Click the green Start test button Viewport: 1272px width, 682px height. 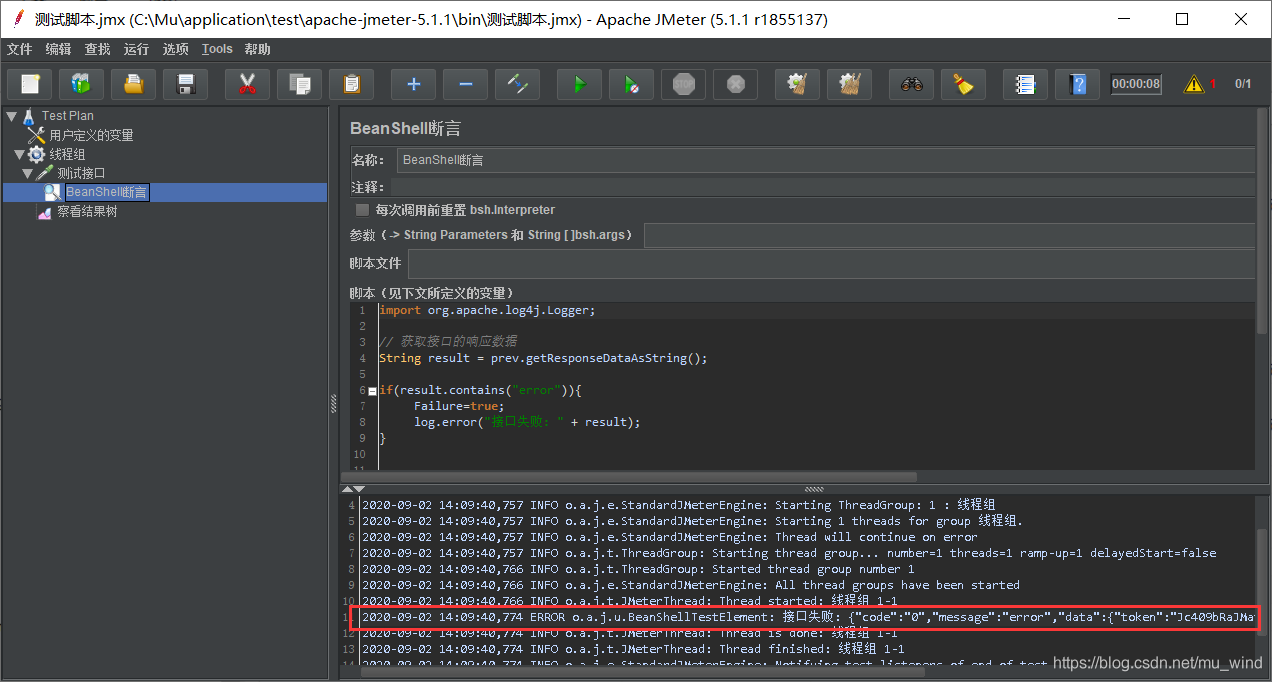coord(579,85)
